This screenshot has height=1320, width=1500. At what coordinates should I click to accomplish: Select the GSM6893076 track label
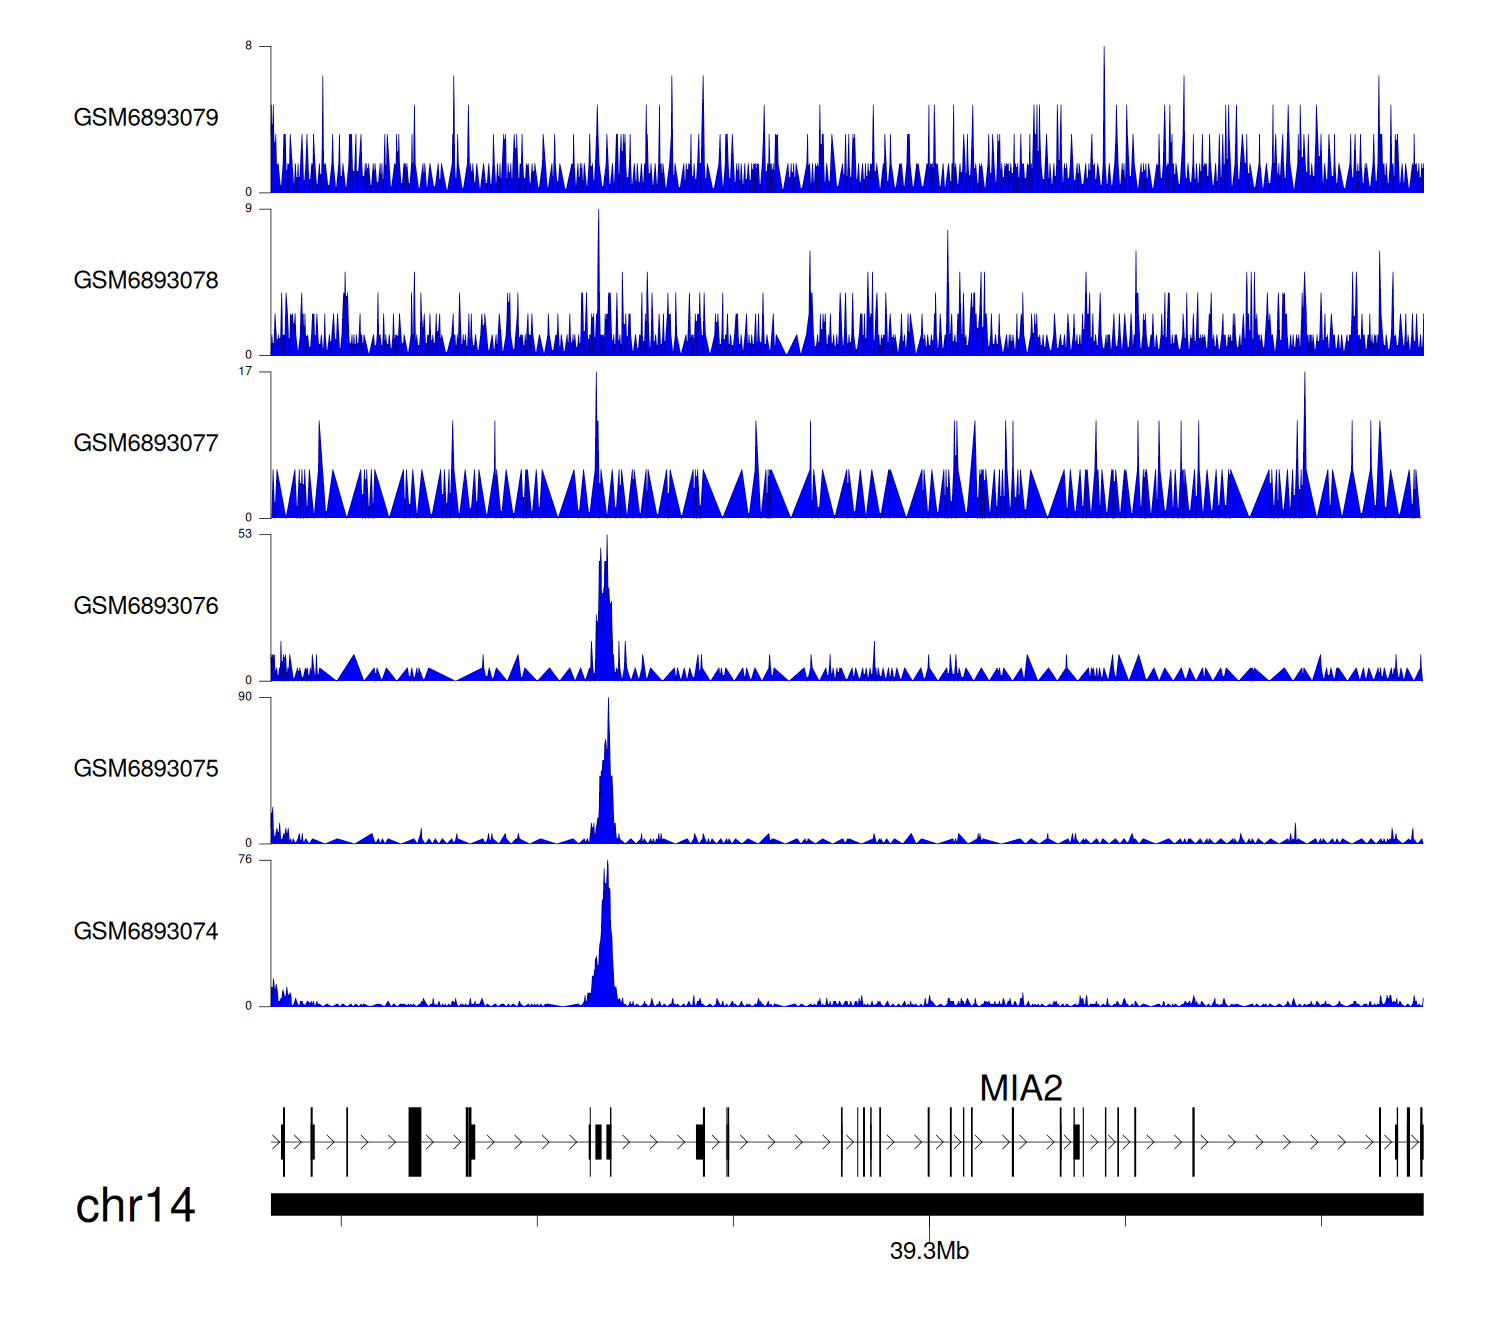point(146,606)
